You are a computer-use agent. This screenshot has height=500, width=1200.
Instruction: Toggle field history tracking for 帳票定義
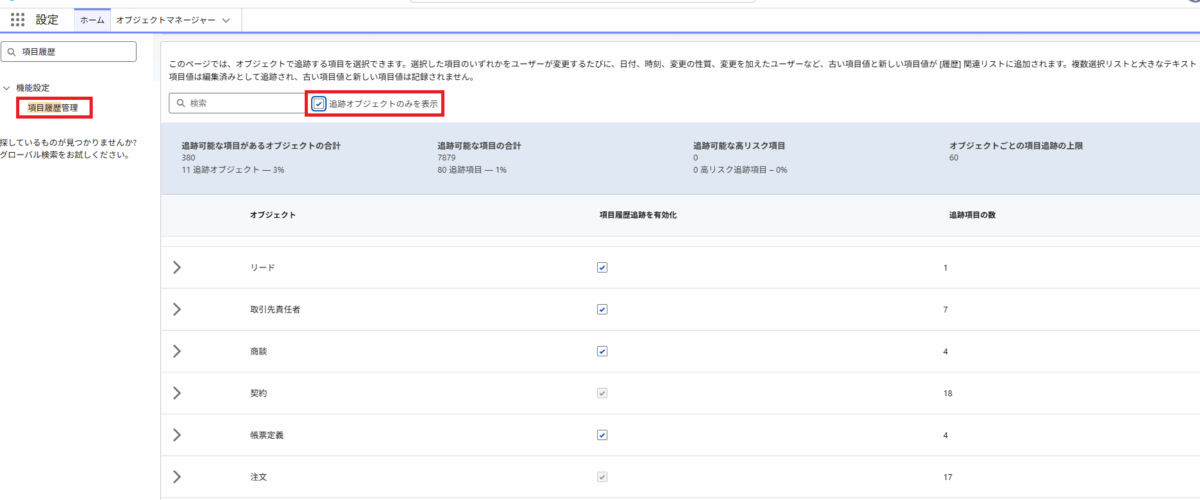pos(602,435)
